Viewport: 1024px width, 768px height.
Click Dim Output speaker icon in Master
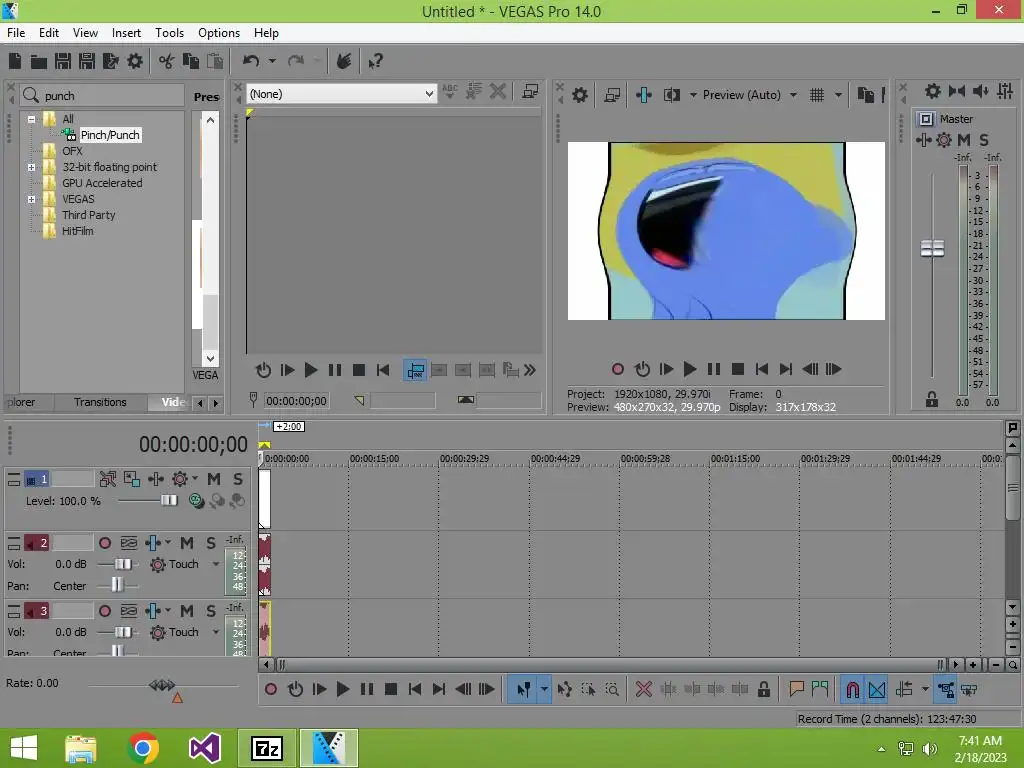(x=980, y=91)
